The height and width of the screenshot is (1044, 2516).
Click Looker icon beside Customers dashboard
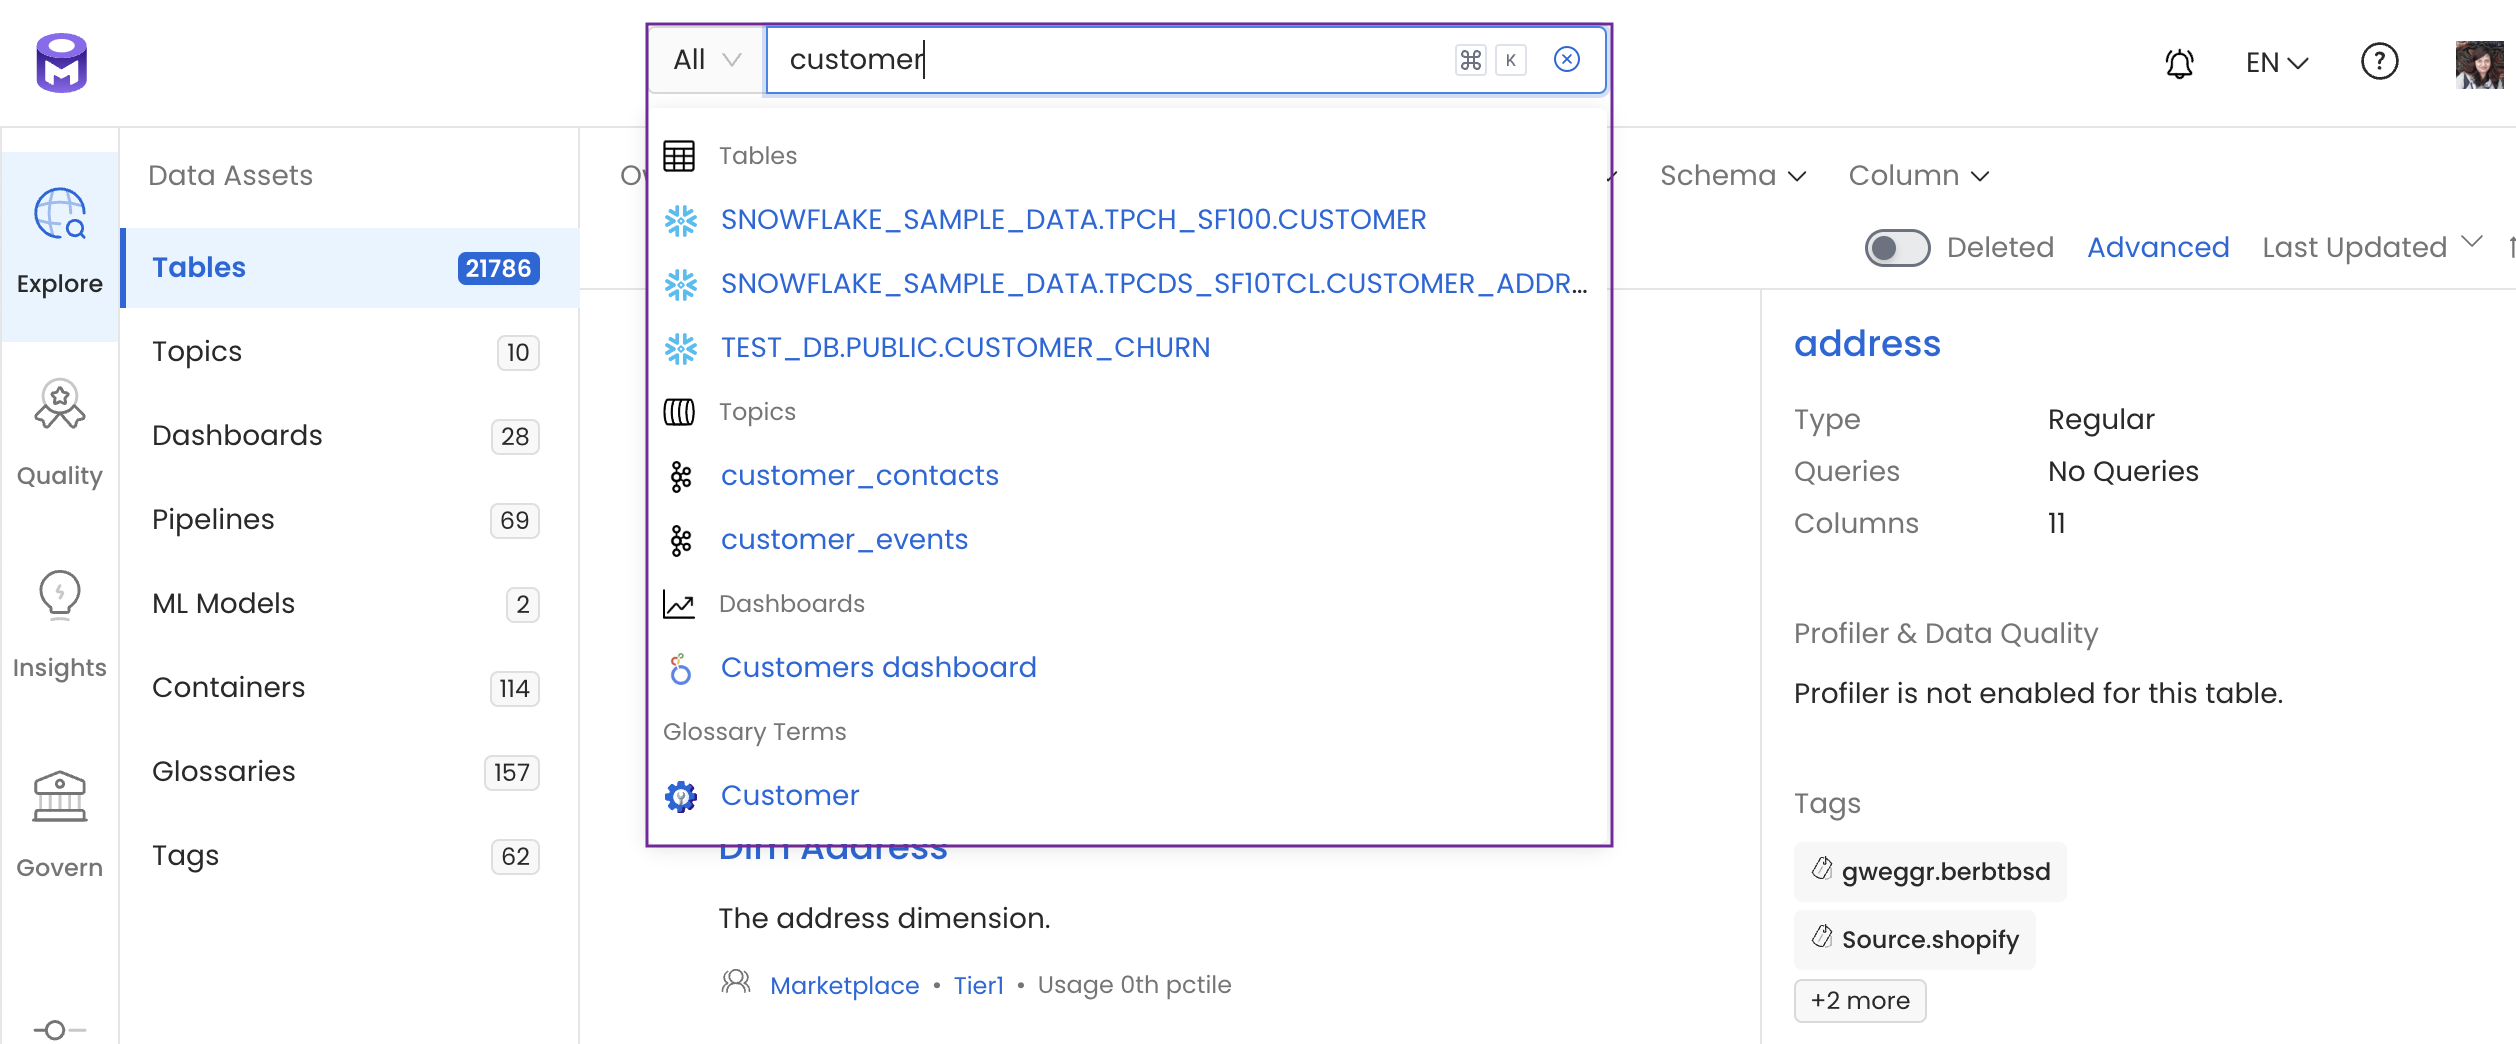tap(681, 668)
